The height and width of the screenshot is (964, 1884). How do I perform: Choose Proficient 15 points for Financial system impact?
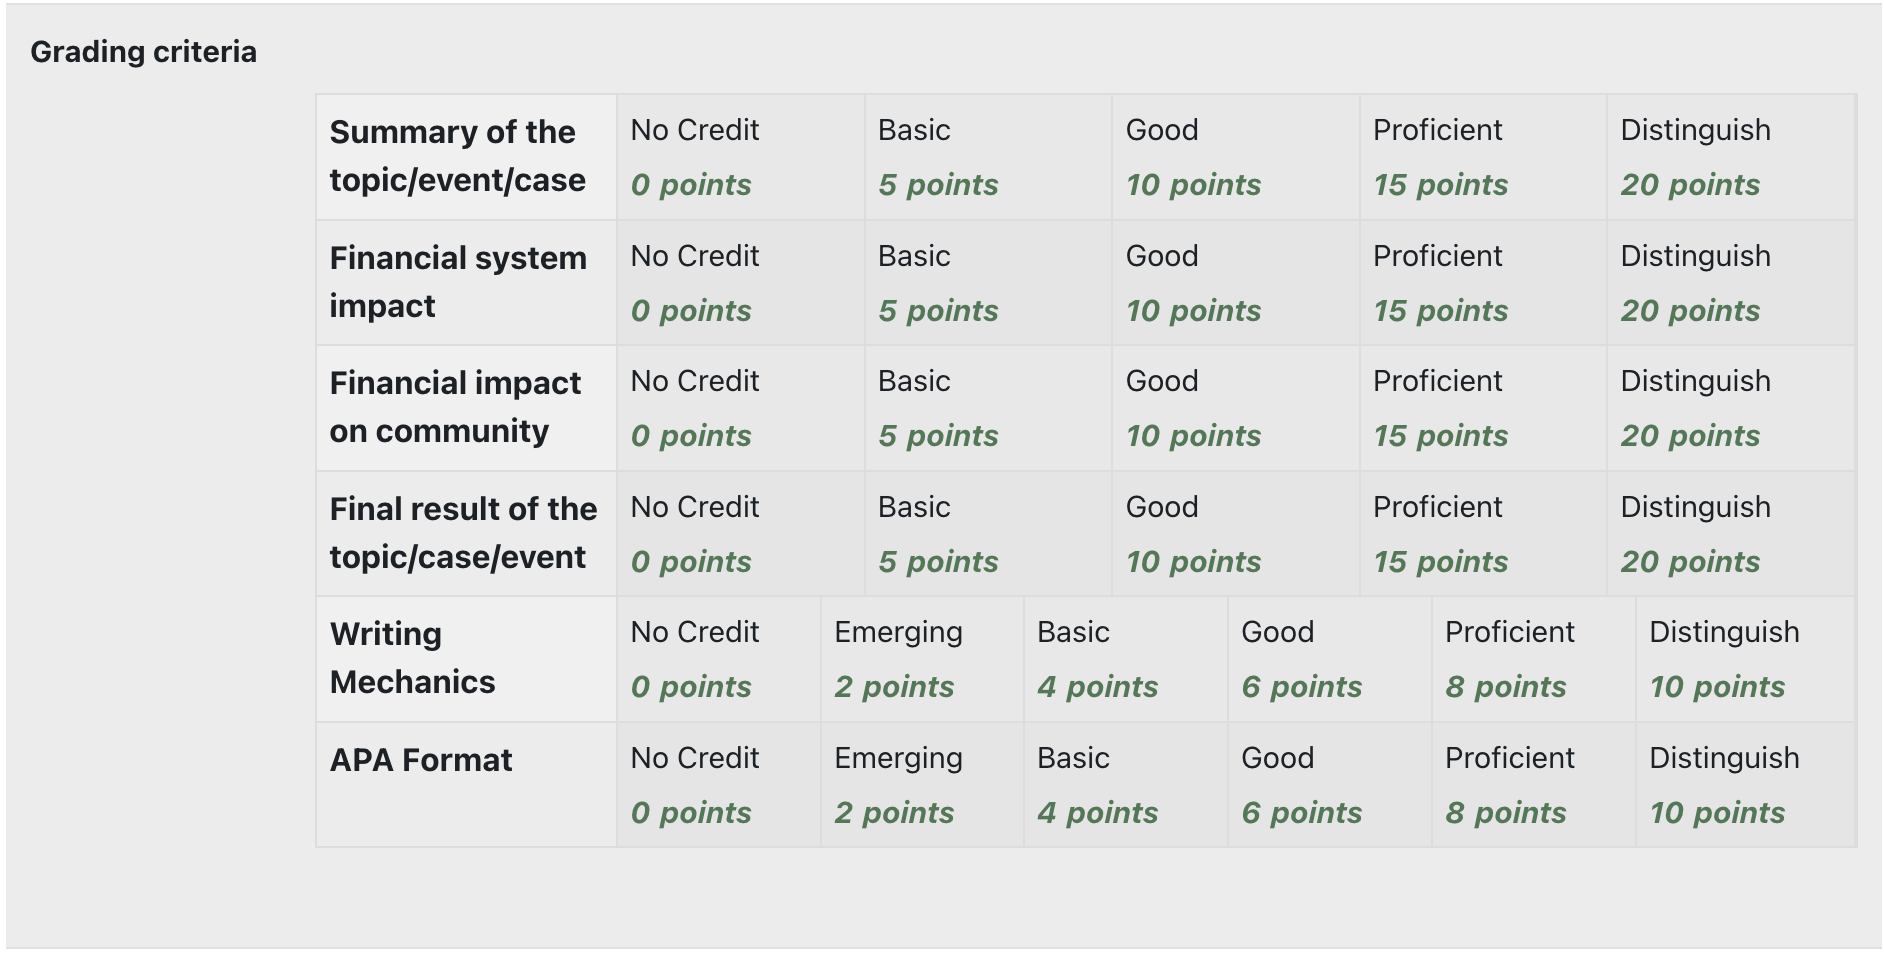(1483, 283)
